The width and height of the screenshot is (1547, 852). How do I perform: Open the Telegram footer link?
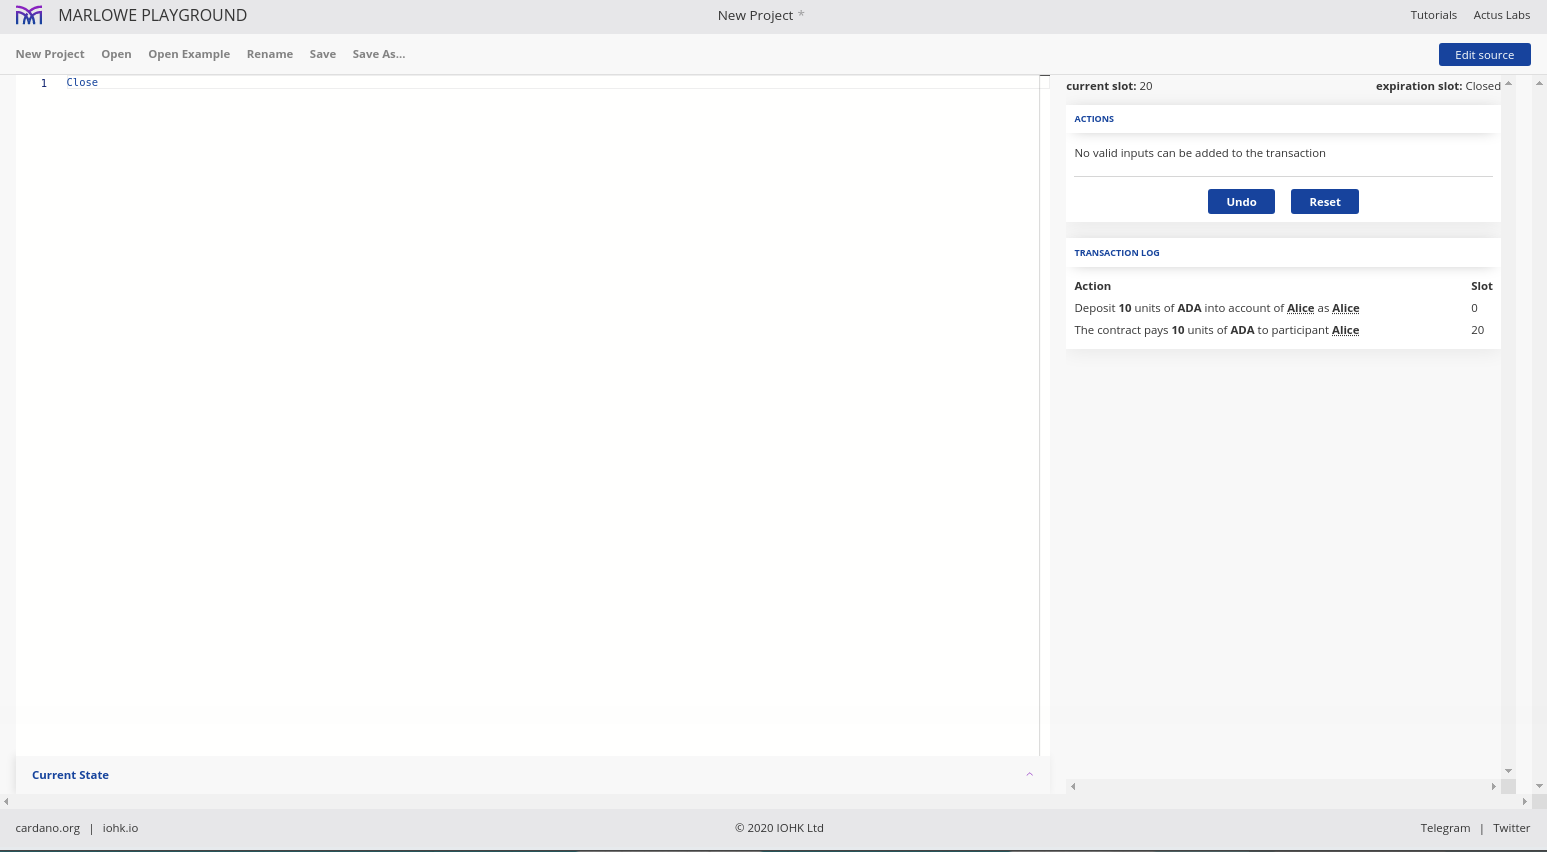point(1445,828)
